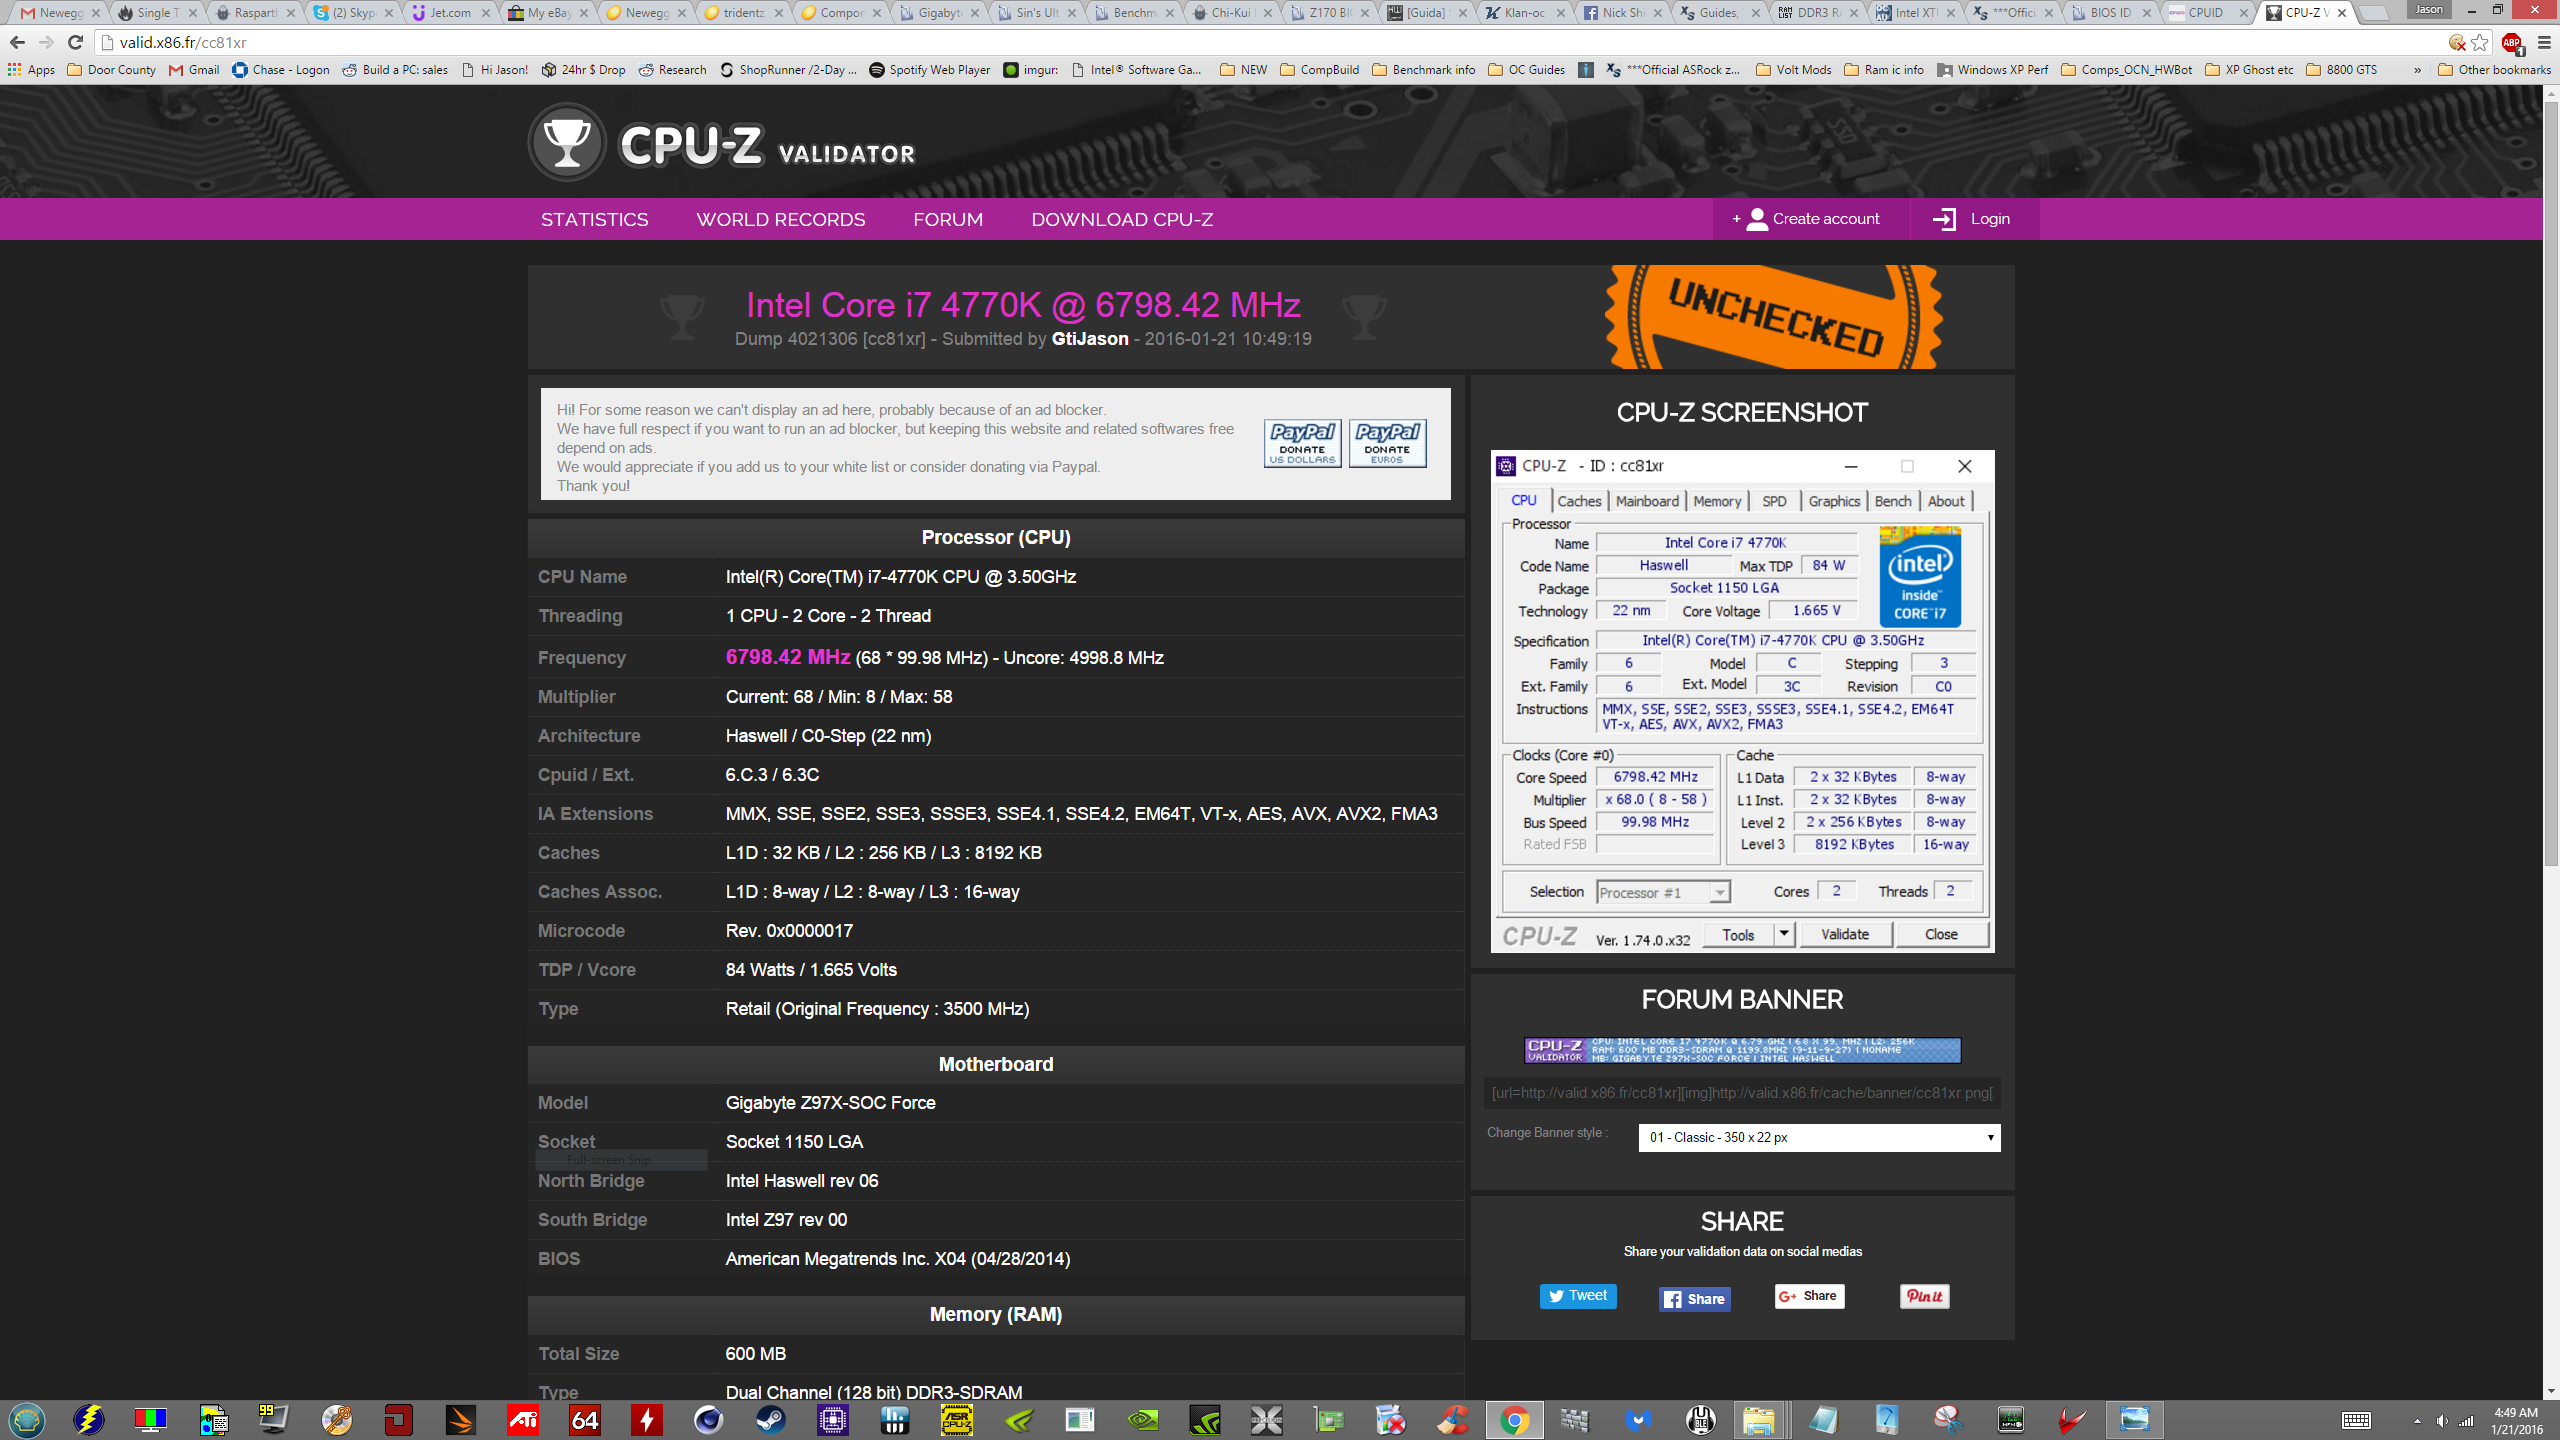Open the Spotify Web Player bookmark
The image size is (2560, 1440).
[x=930, y=69]
